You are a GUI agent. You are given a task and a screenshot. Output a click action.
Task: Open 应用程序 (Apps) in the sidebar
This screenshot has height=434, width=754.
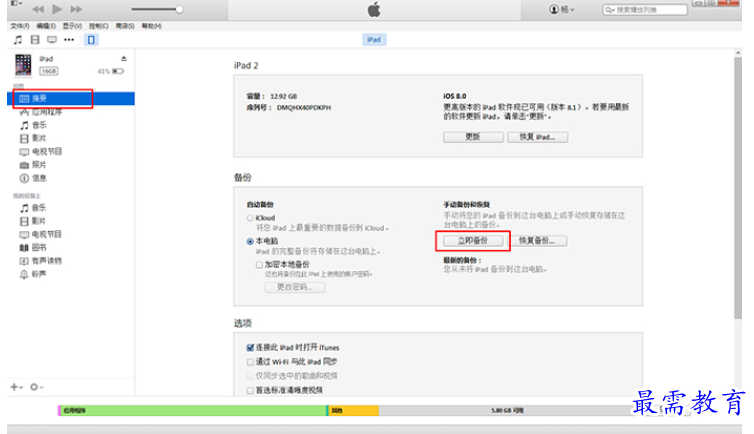pyautogui.click(x=47, y=112)
